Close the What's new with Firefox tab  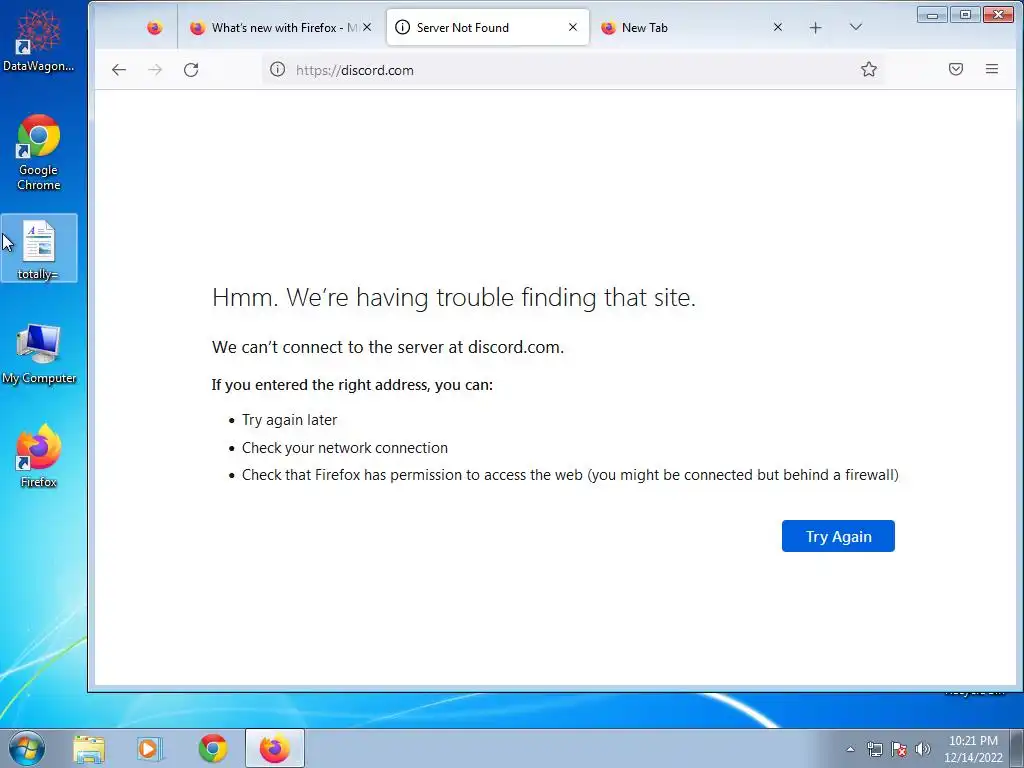pyautogui.click(x=367, y=27)
